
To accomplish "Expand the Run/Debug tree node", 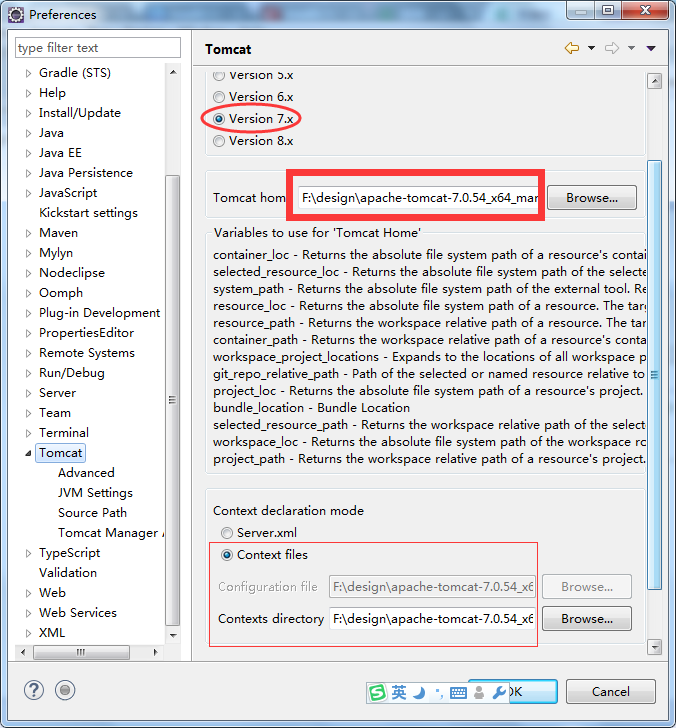I will click(x=28, y=373).
